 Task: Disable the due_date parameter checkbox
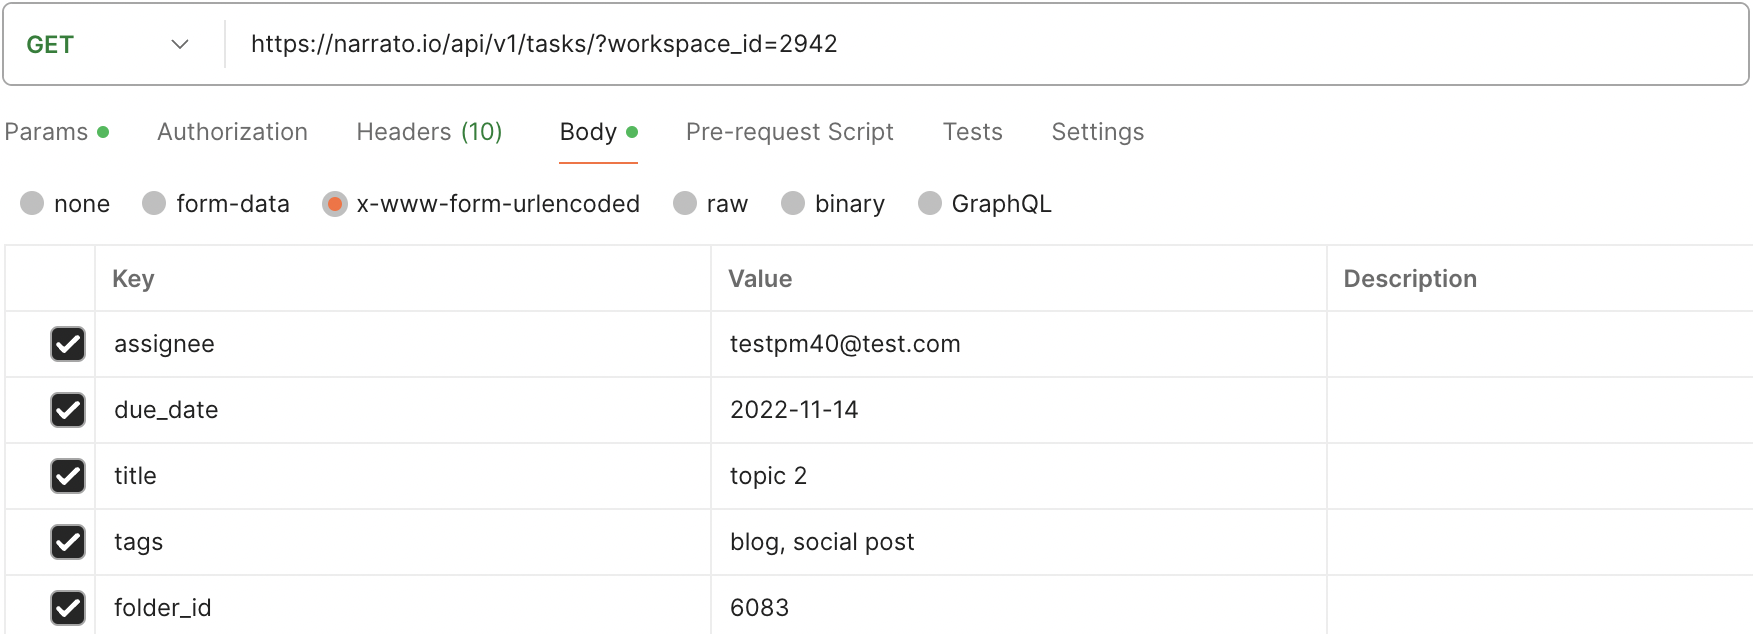[68, 410]
